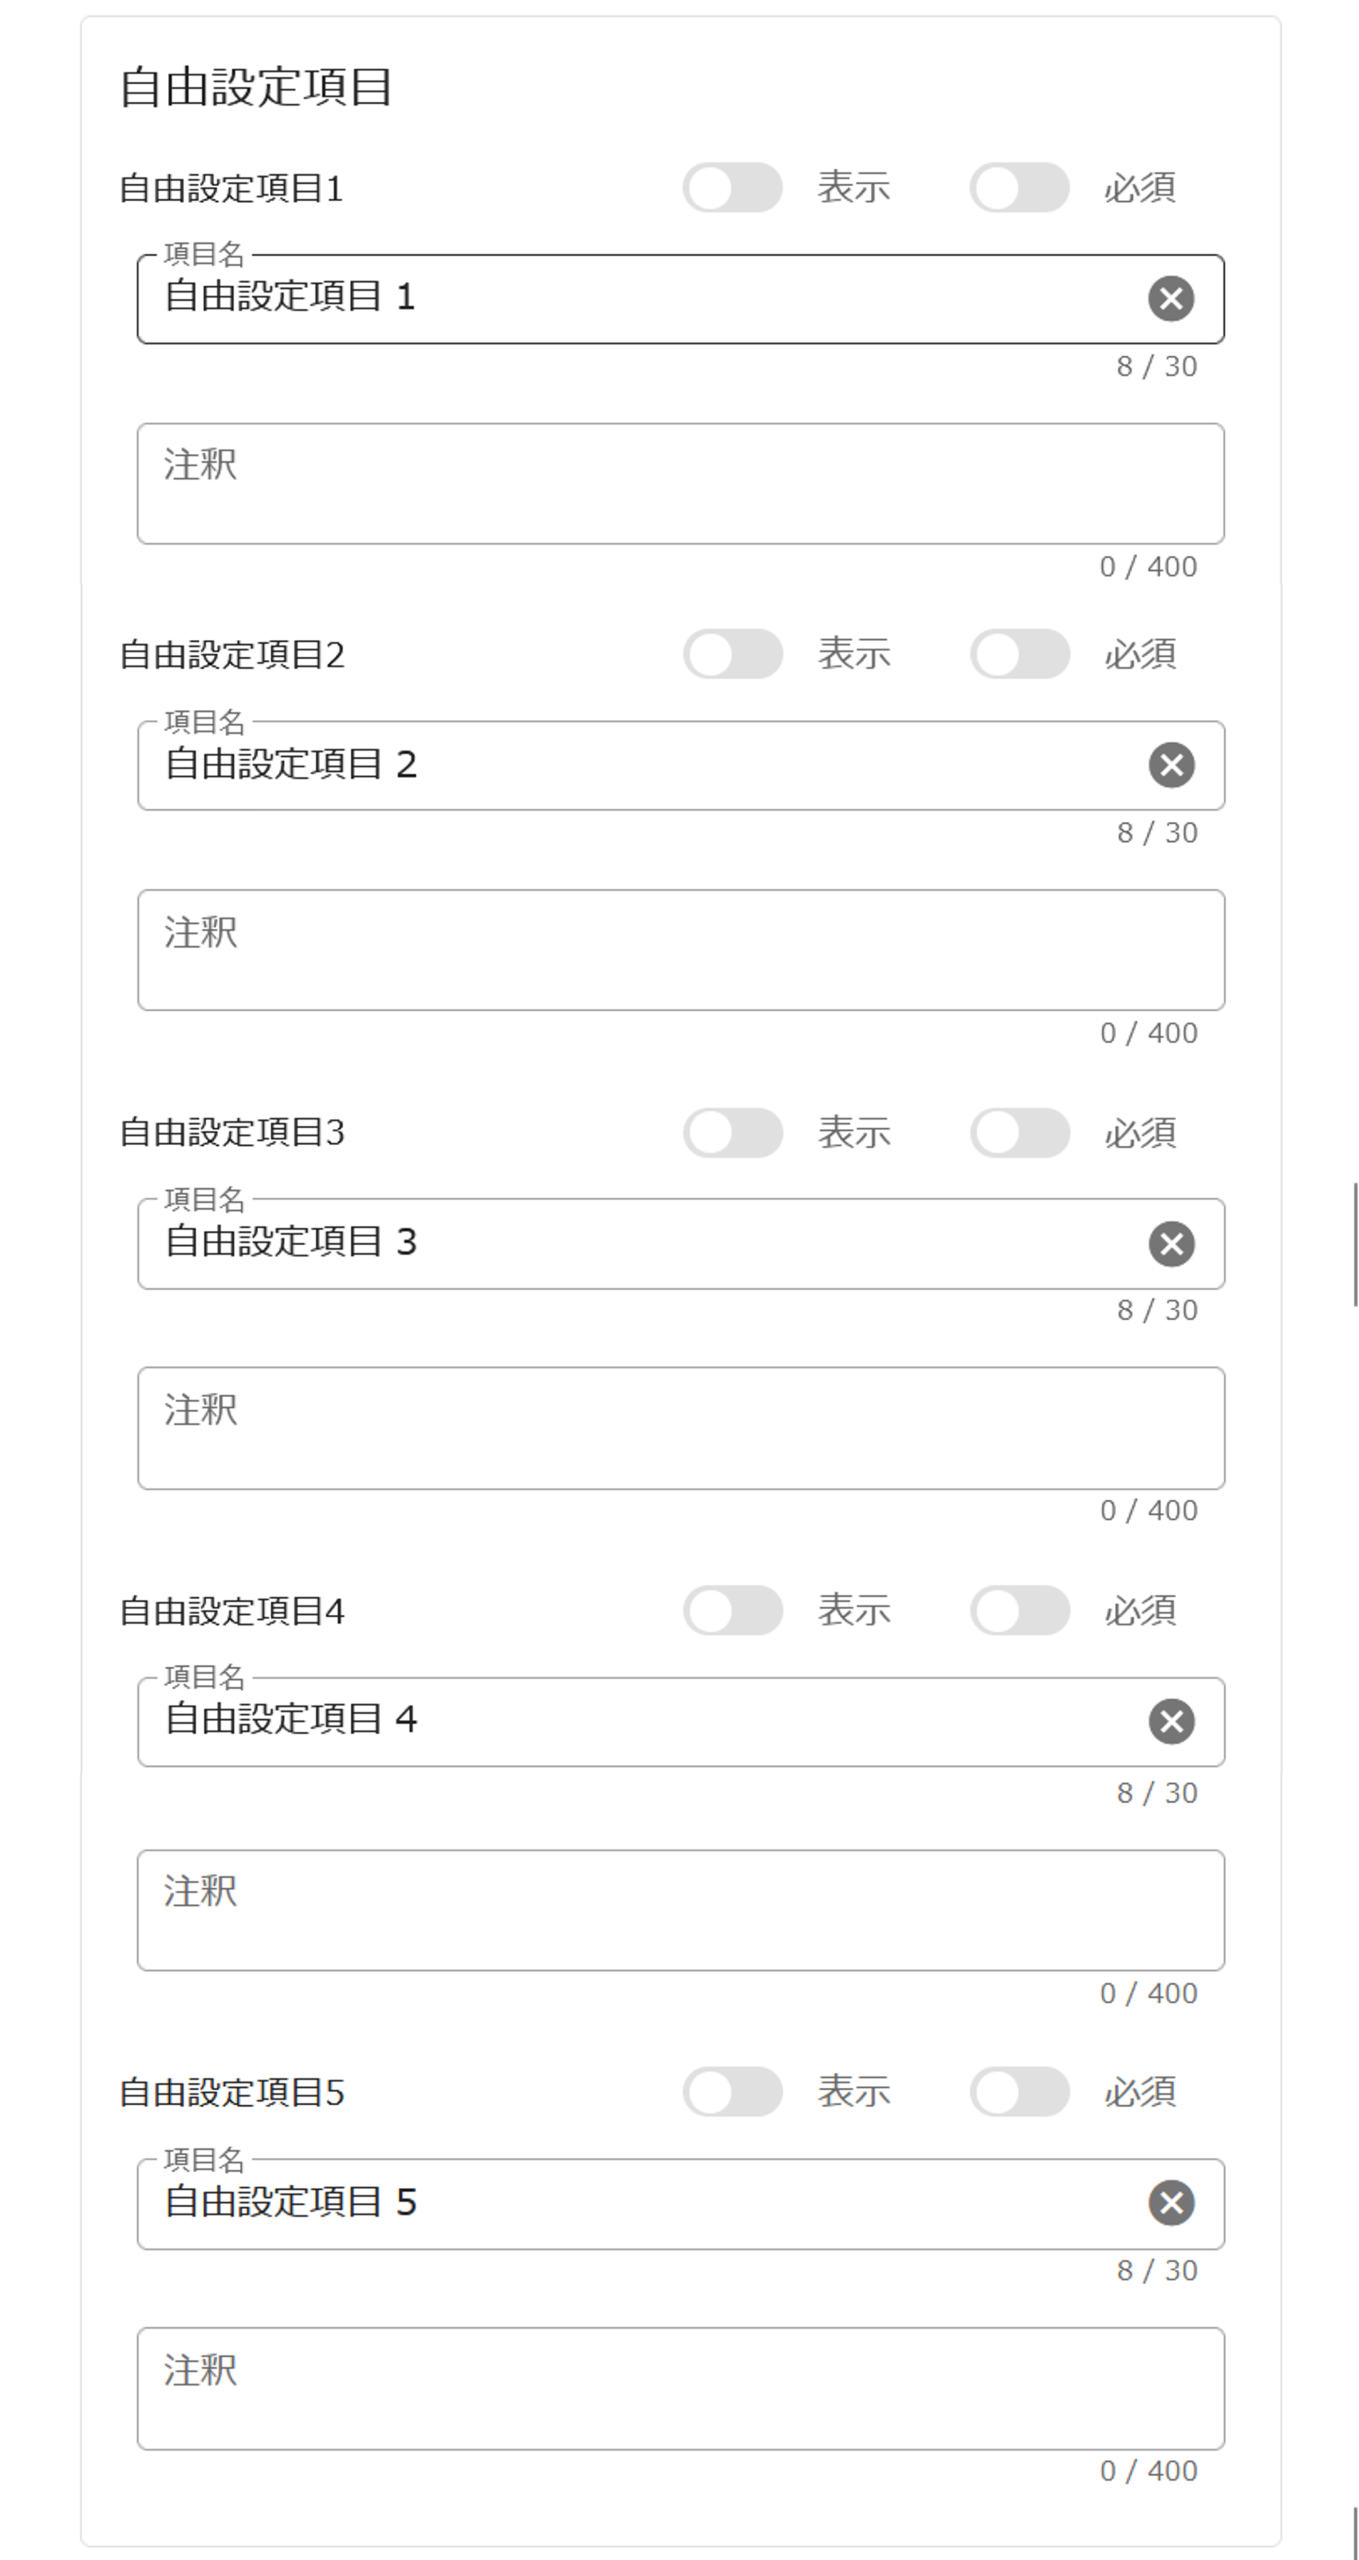Show 自由設定項目3 with 表示 toggle
This screenshot has height=2560, width=1359.
click(x=732, y=1132)
